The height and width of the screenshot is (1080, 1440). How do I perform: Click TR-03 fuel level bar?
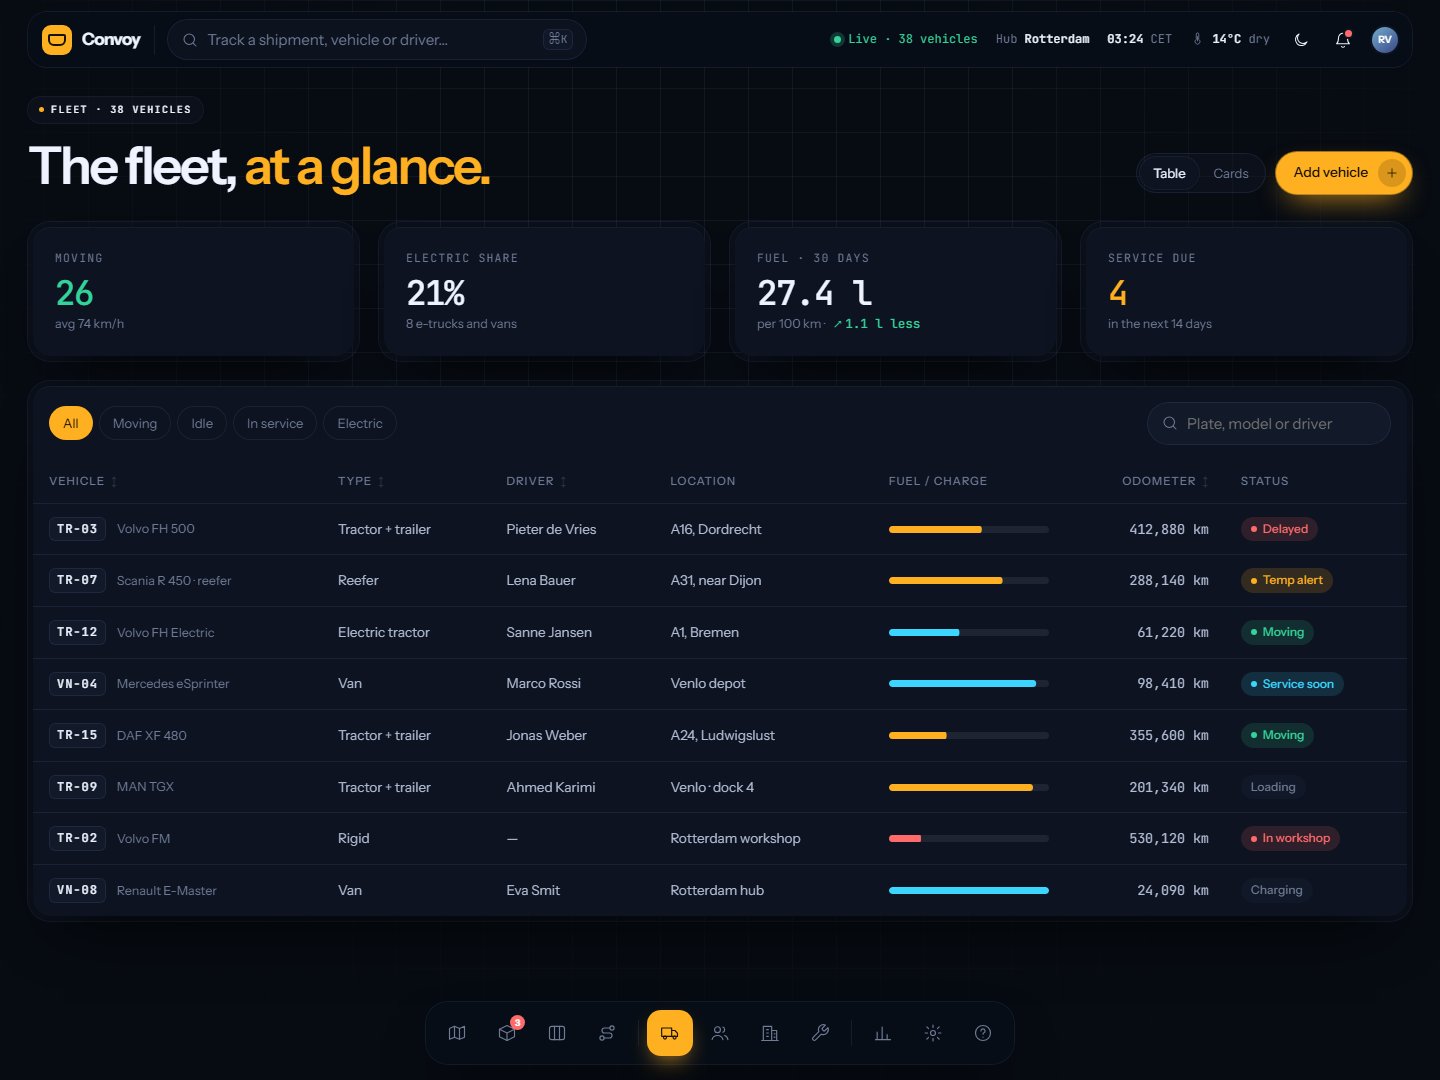(969, 529)
